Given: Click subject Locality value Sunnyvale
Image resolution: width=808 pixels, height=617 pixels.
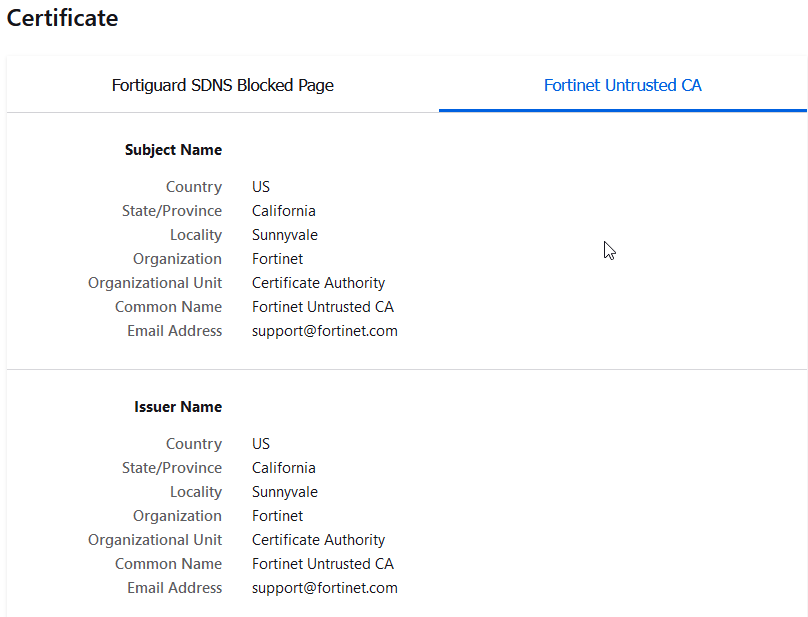Looking at the screenshot, I should (284, 235).
